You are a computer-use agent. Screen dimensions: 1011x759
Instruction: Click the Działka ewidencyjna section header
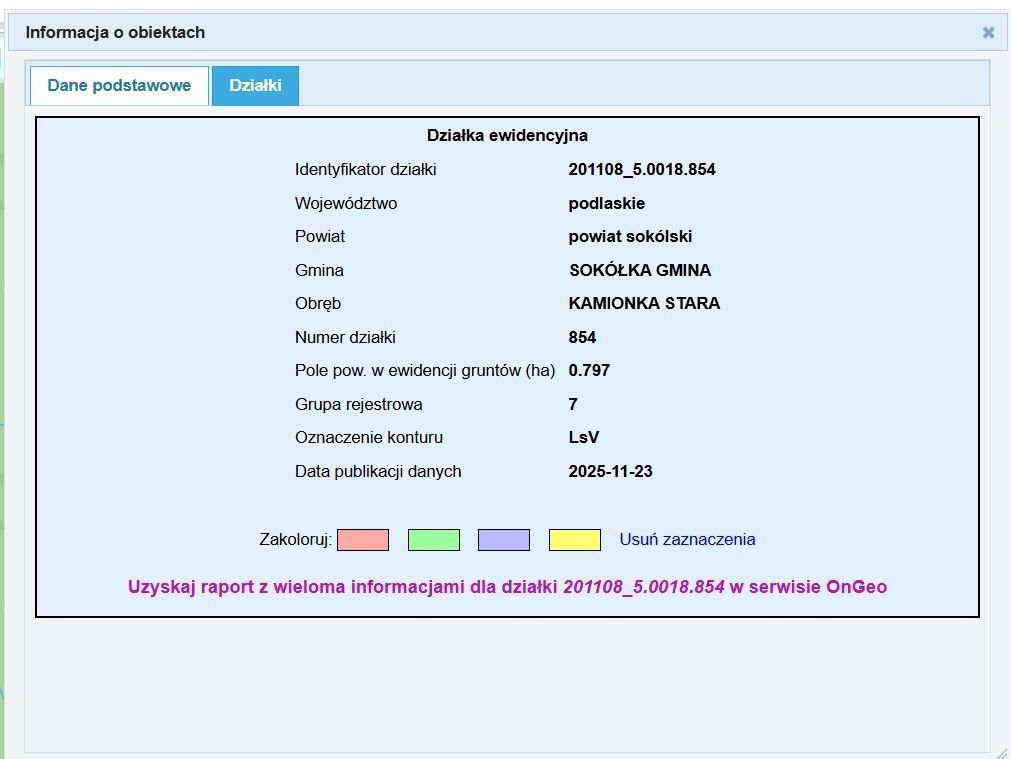click(x=509, y=135)
